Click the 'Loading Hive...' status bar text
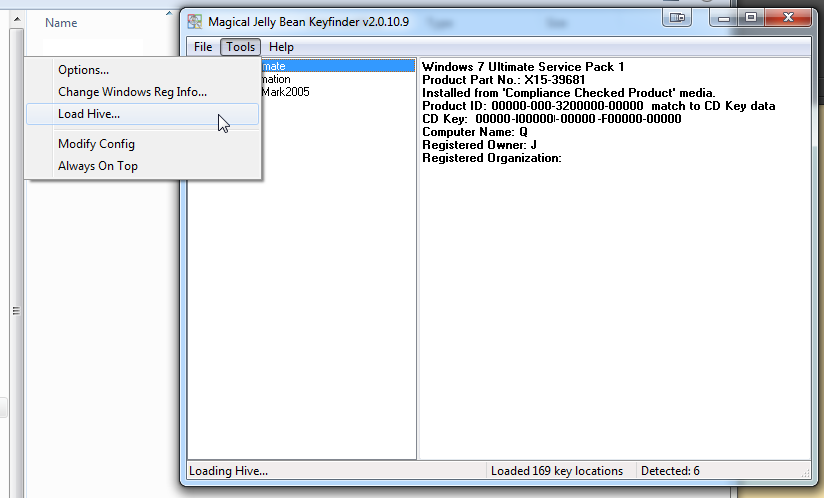The image size is (824, 498). [229, 471]
